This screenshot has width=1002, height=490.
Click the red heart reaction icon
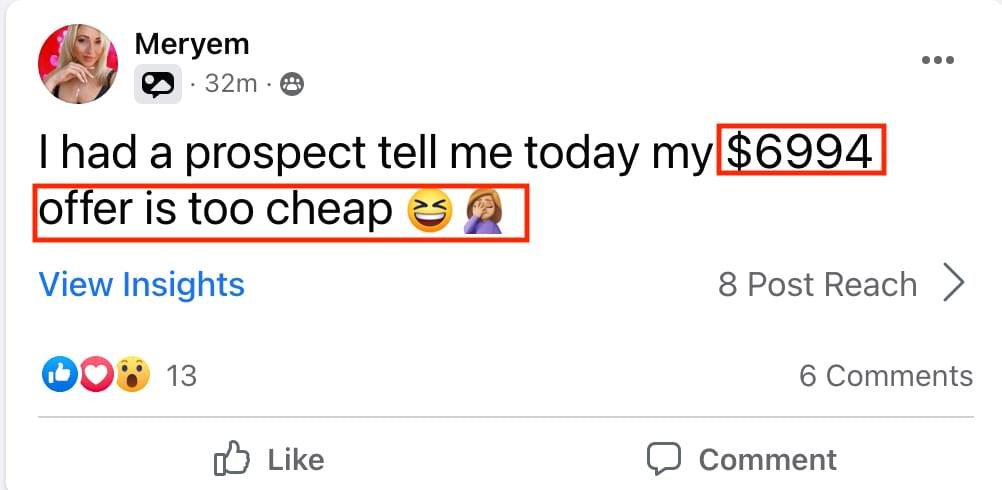click(x=95, y=375)
